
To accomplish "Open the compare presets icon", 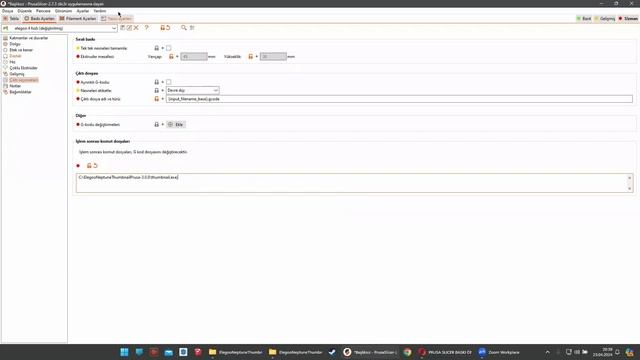I will (192, 28).
